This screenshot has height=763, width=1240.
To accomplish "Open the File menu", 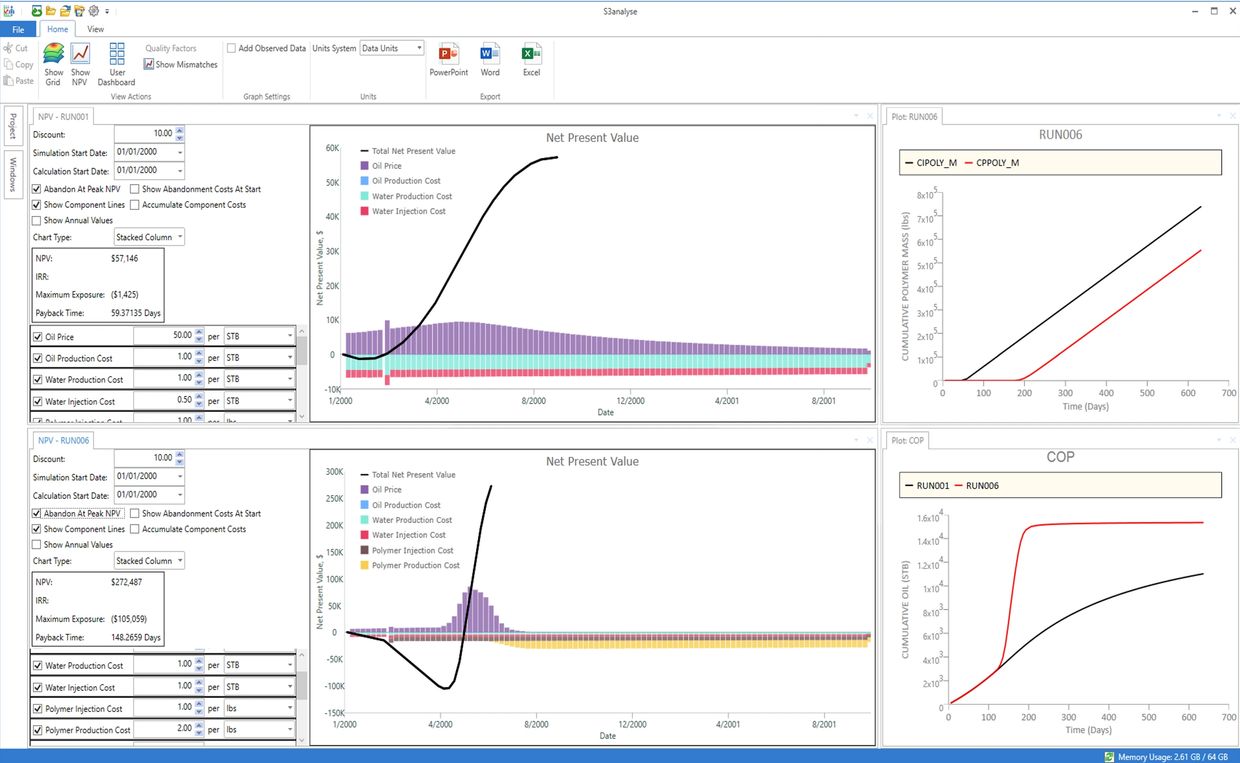I will pyautogui.click(x=18, y=30).
